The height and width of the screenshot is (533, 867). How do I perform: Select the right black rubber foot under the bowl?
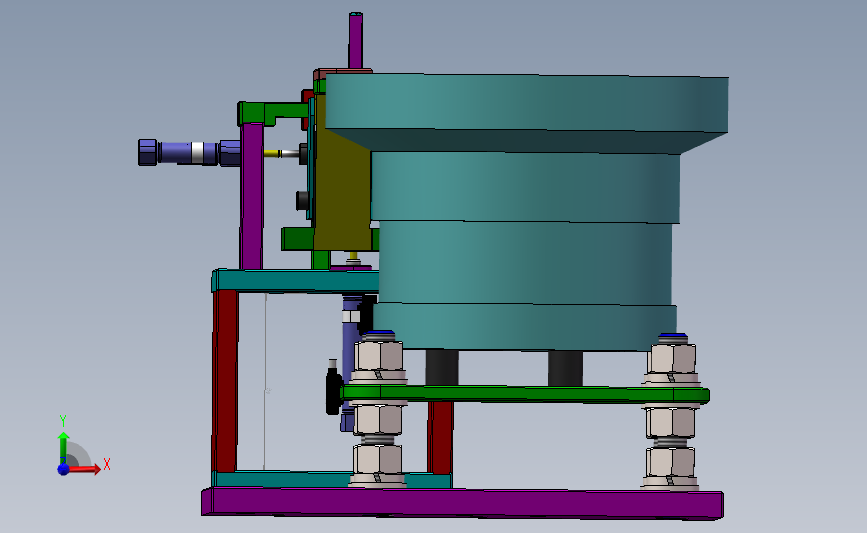tap(565, 368)
